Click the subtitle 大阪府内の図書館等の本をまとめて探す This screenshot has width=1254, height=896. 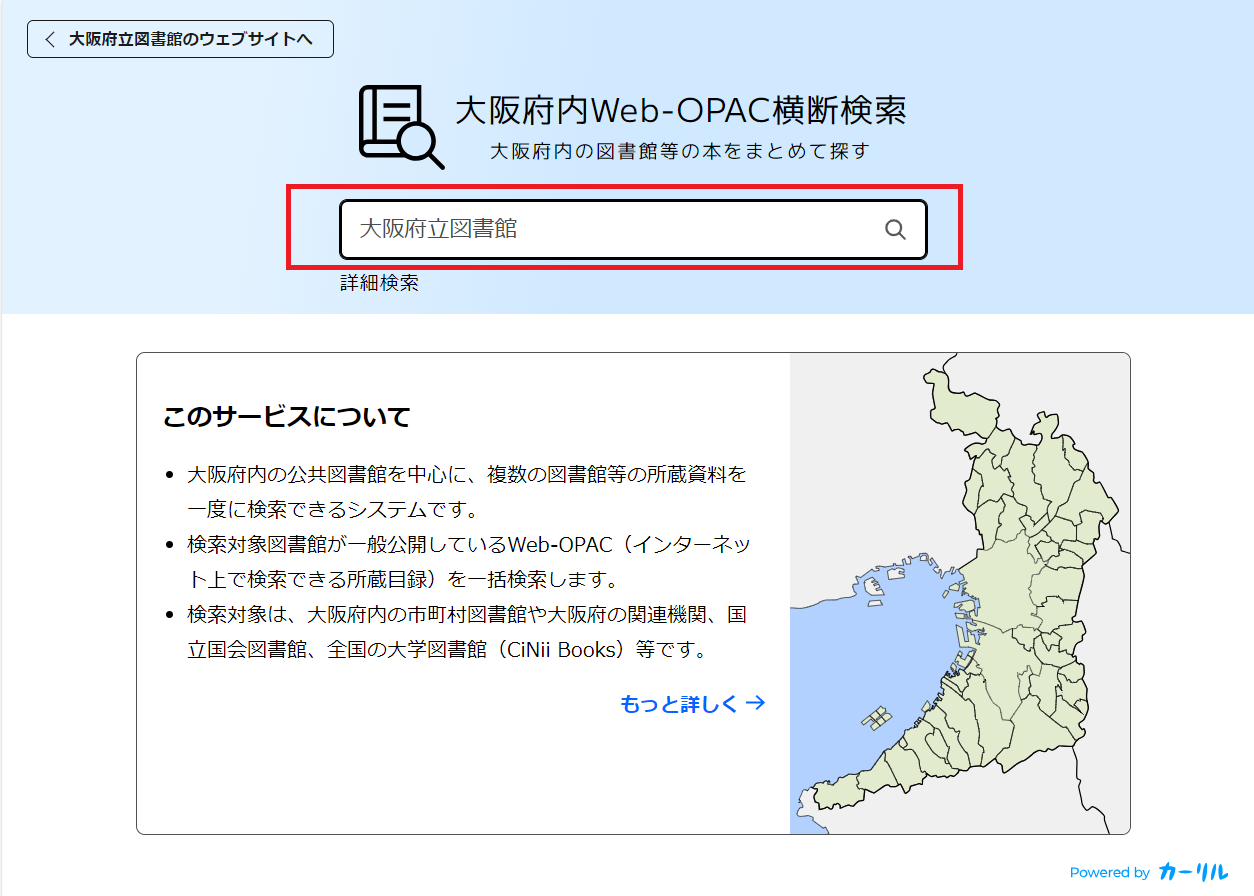pos(680,152)
